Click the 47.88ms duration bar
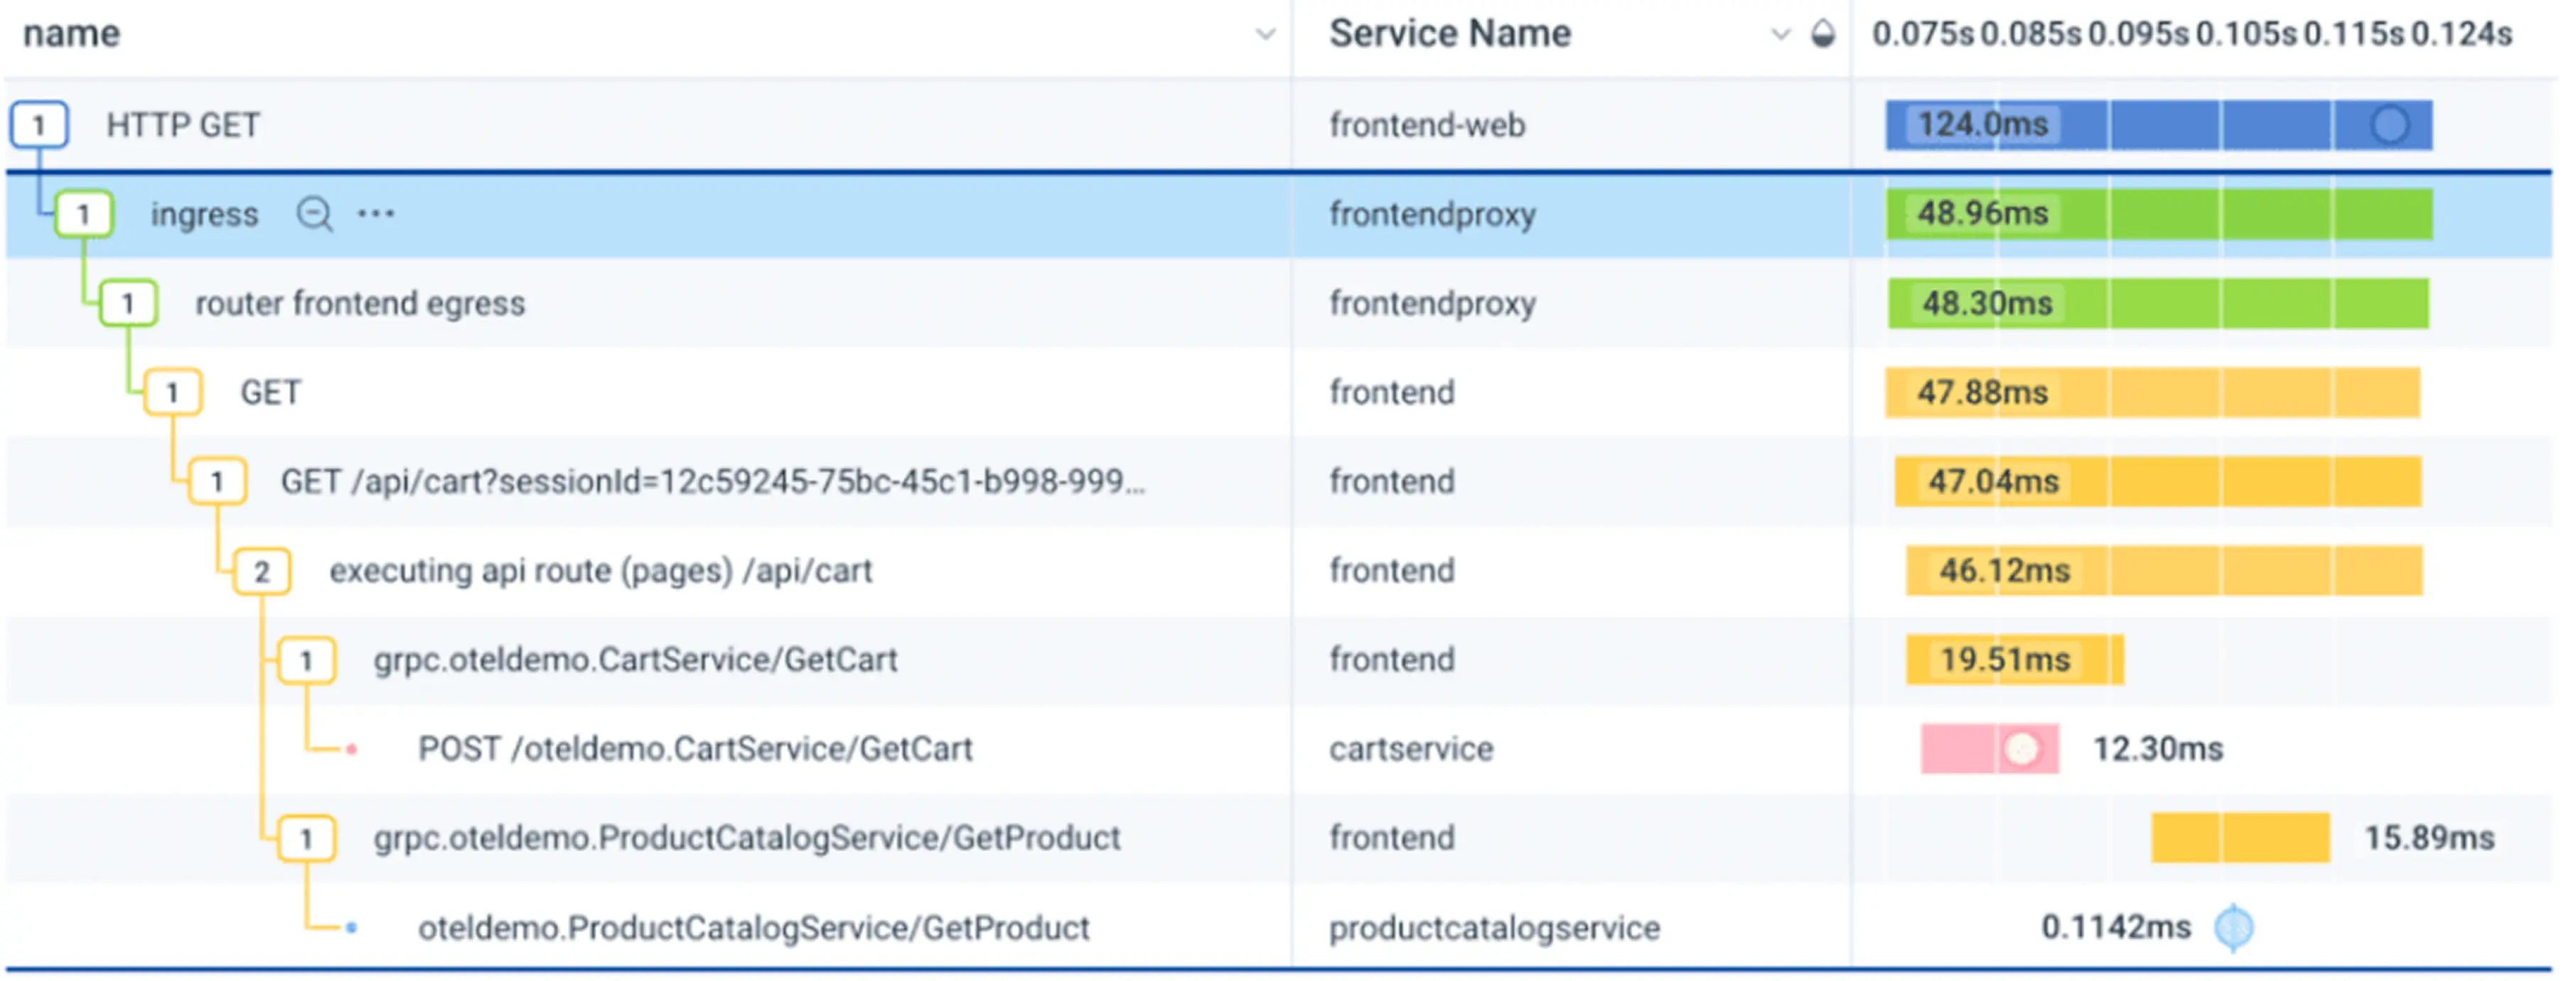 coord(2152,392)
